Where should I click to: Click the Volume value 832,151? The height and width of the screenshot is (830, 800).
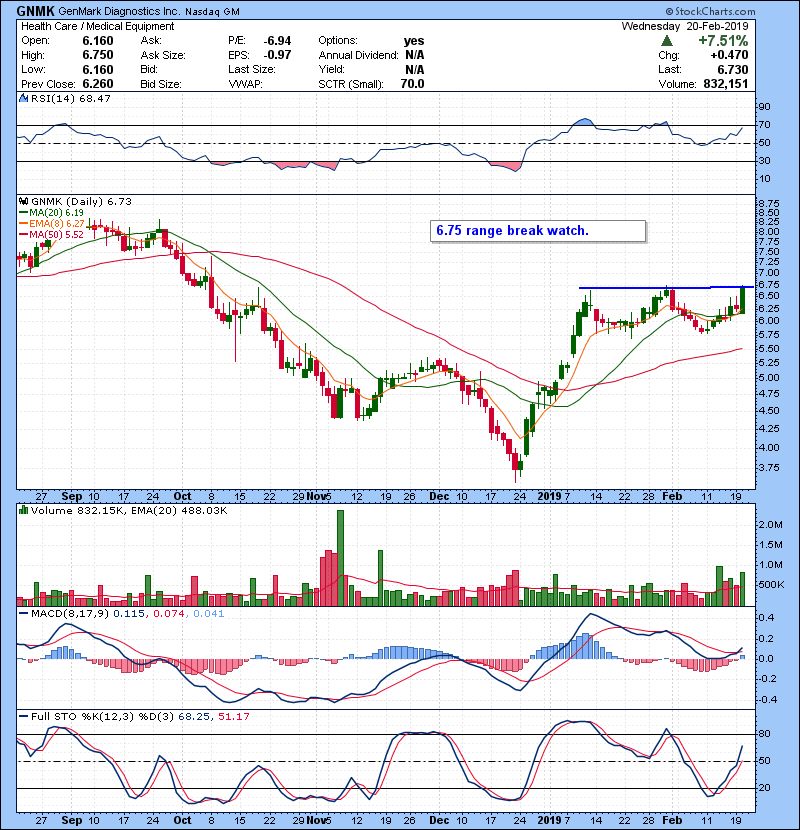(x=726, y=84)
